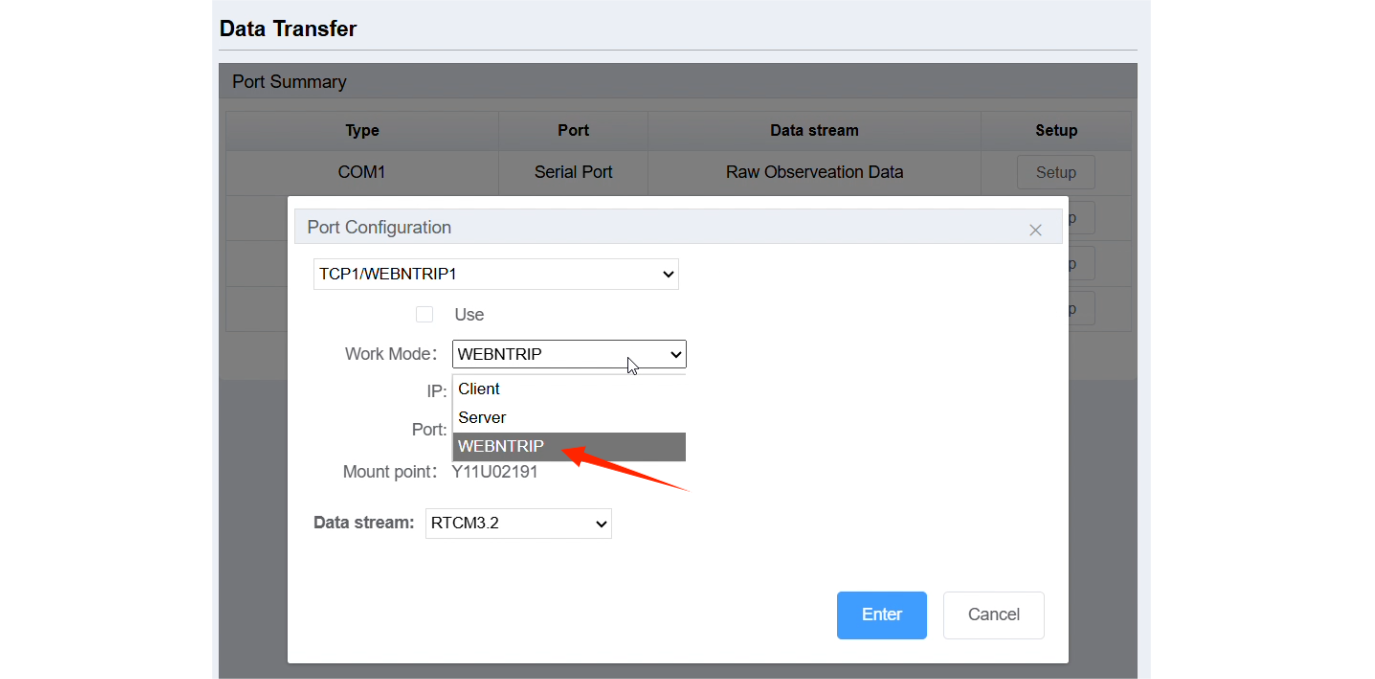
Task: Select the COM1 cell in table
Action: (362, 172)
